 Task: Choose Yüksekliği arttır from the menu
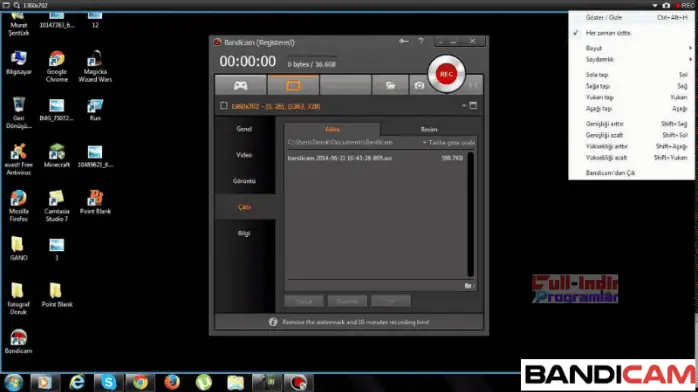(631, 146)
